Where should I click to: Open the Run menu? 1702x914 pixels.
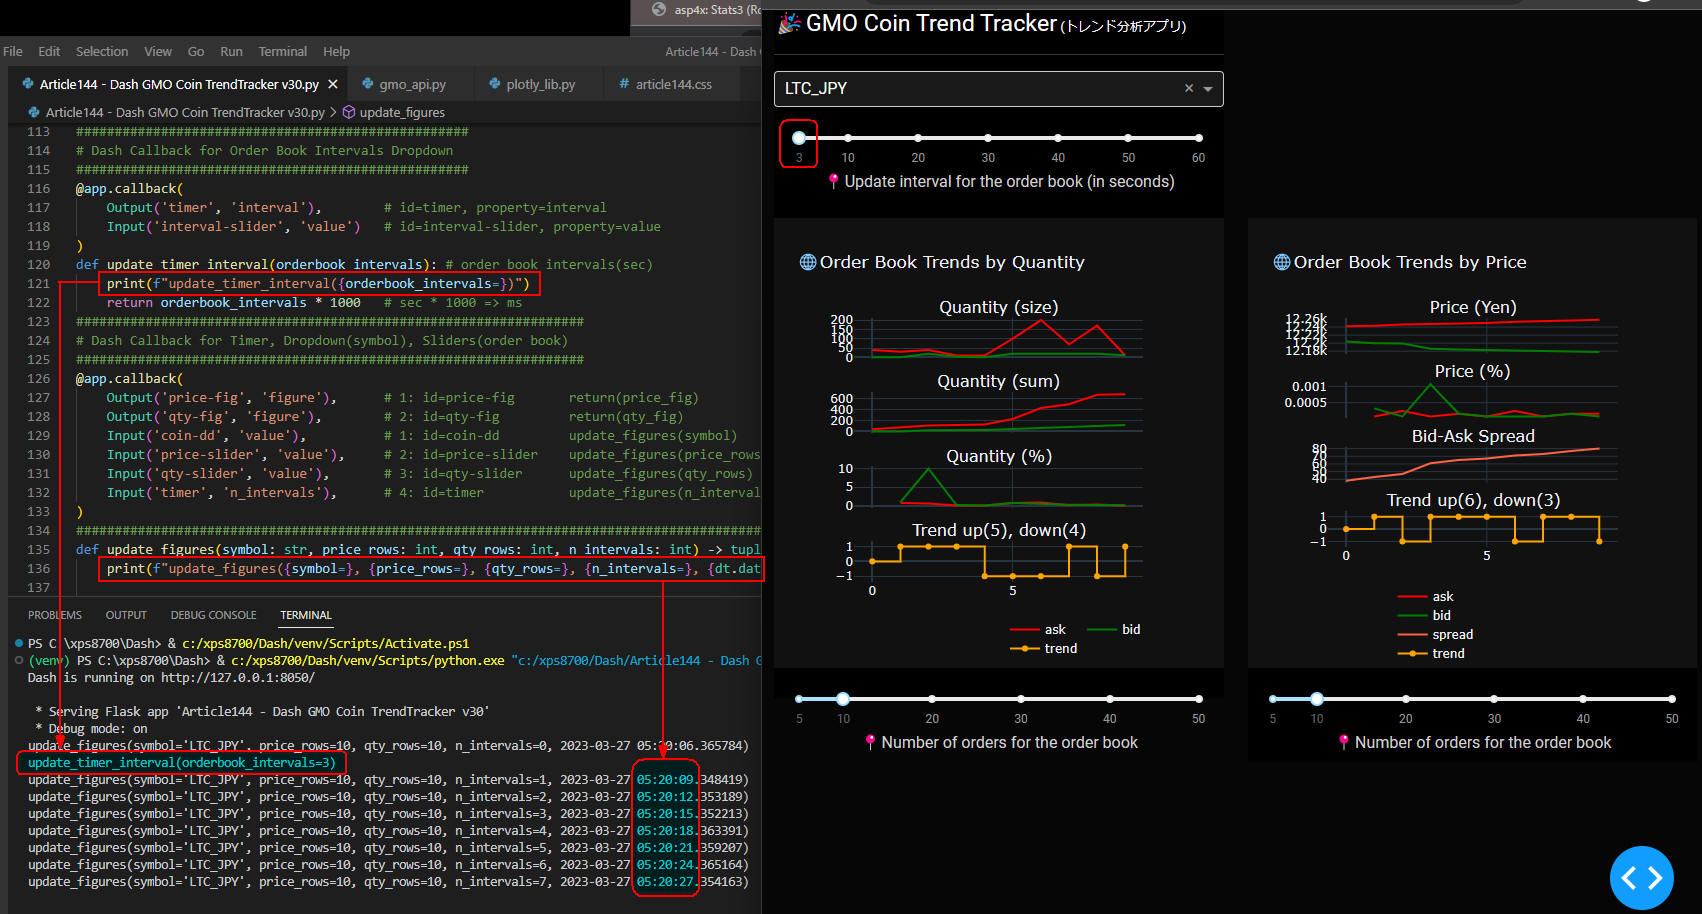pos(231,51)
